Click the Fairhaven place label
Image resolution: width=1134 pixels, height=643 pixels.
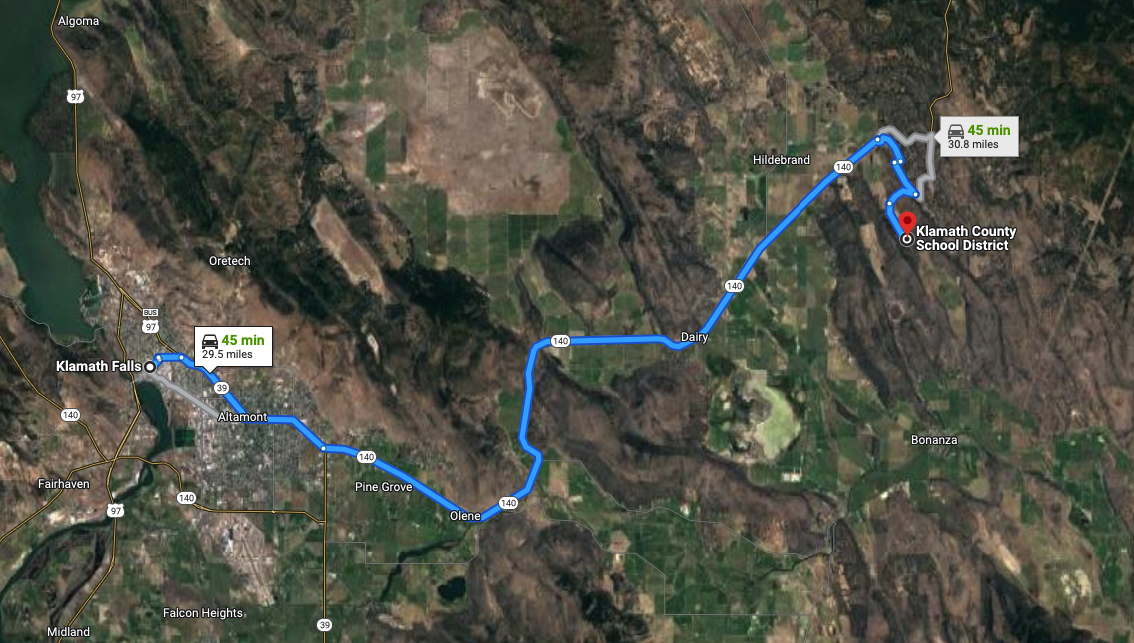click(x=64, y=484)
